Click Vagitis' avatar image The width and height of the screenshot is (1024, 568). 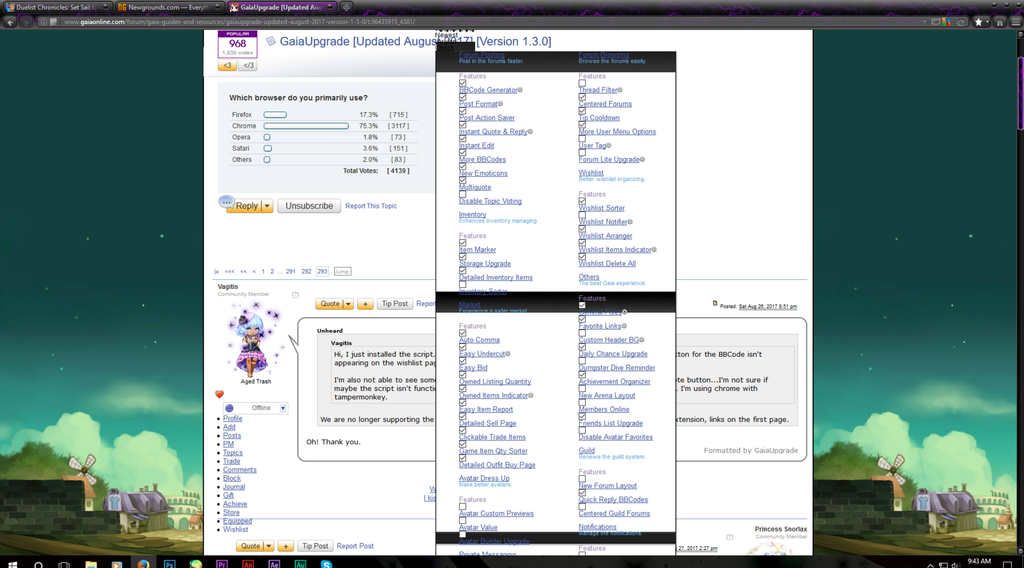coord(252,341)
